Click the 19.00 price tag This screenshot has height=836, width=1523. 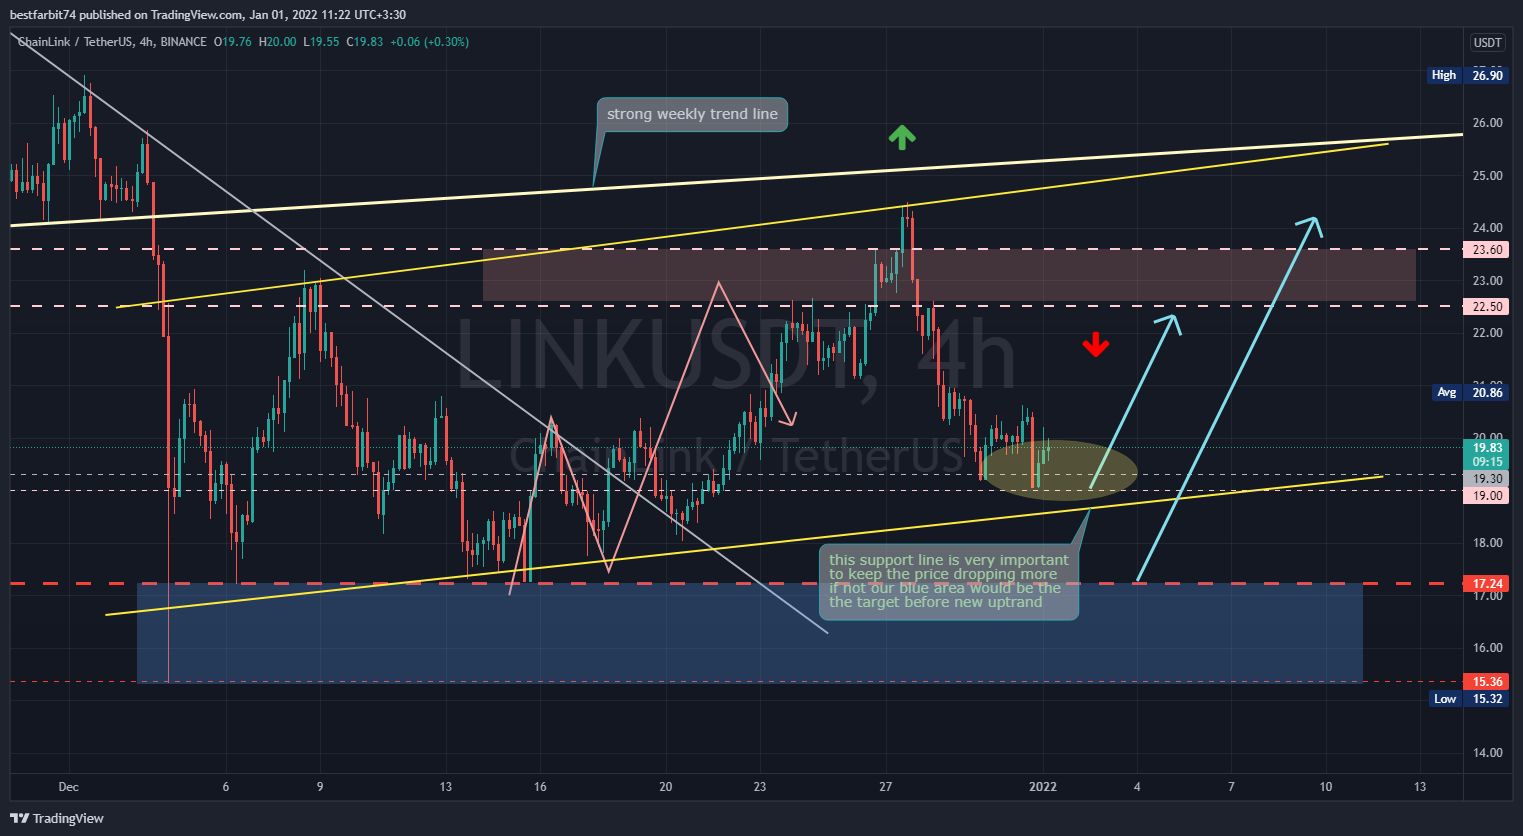pyautogui.click(x=1487, y=496)
